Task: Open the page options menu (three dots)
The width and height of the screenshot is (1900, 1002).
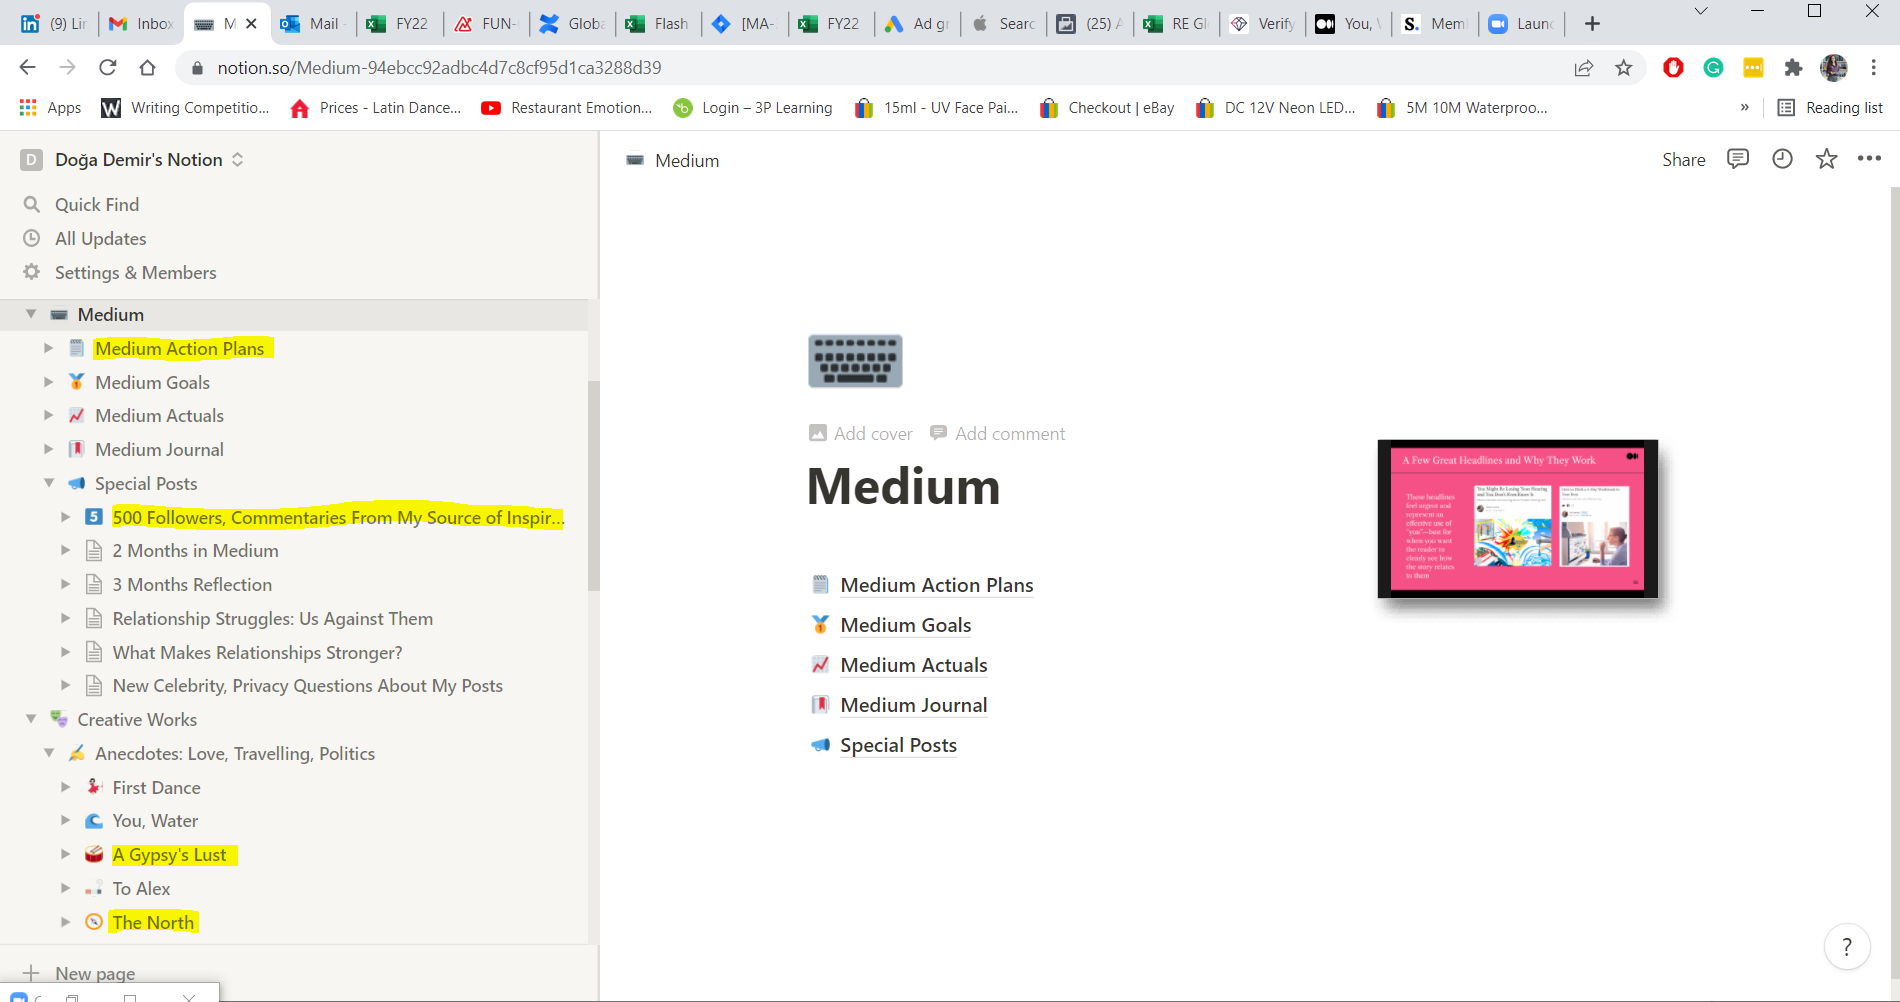Action: click(x=1869, y=159)
